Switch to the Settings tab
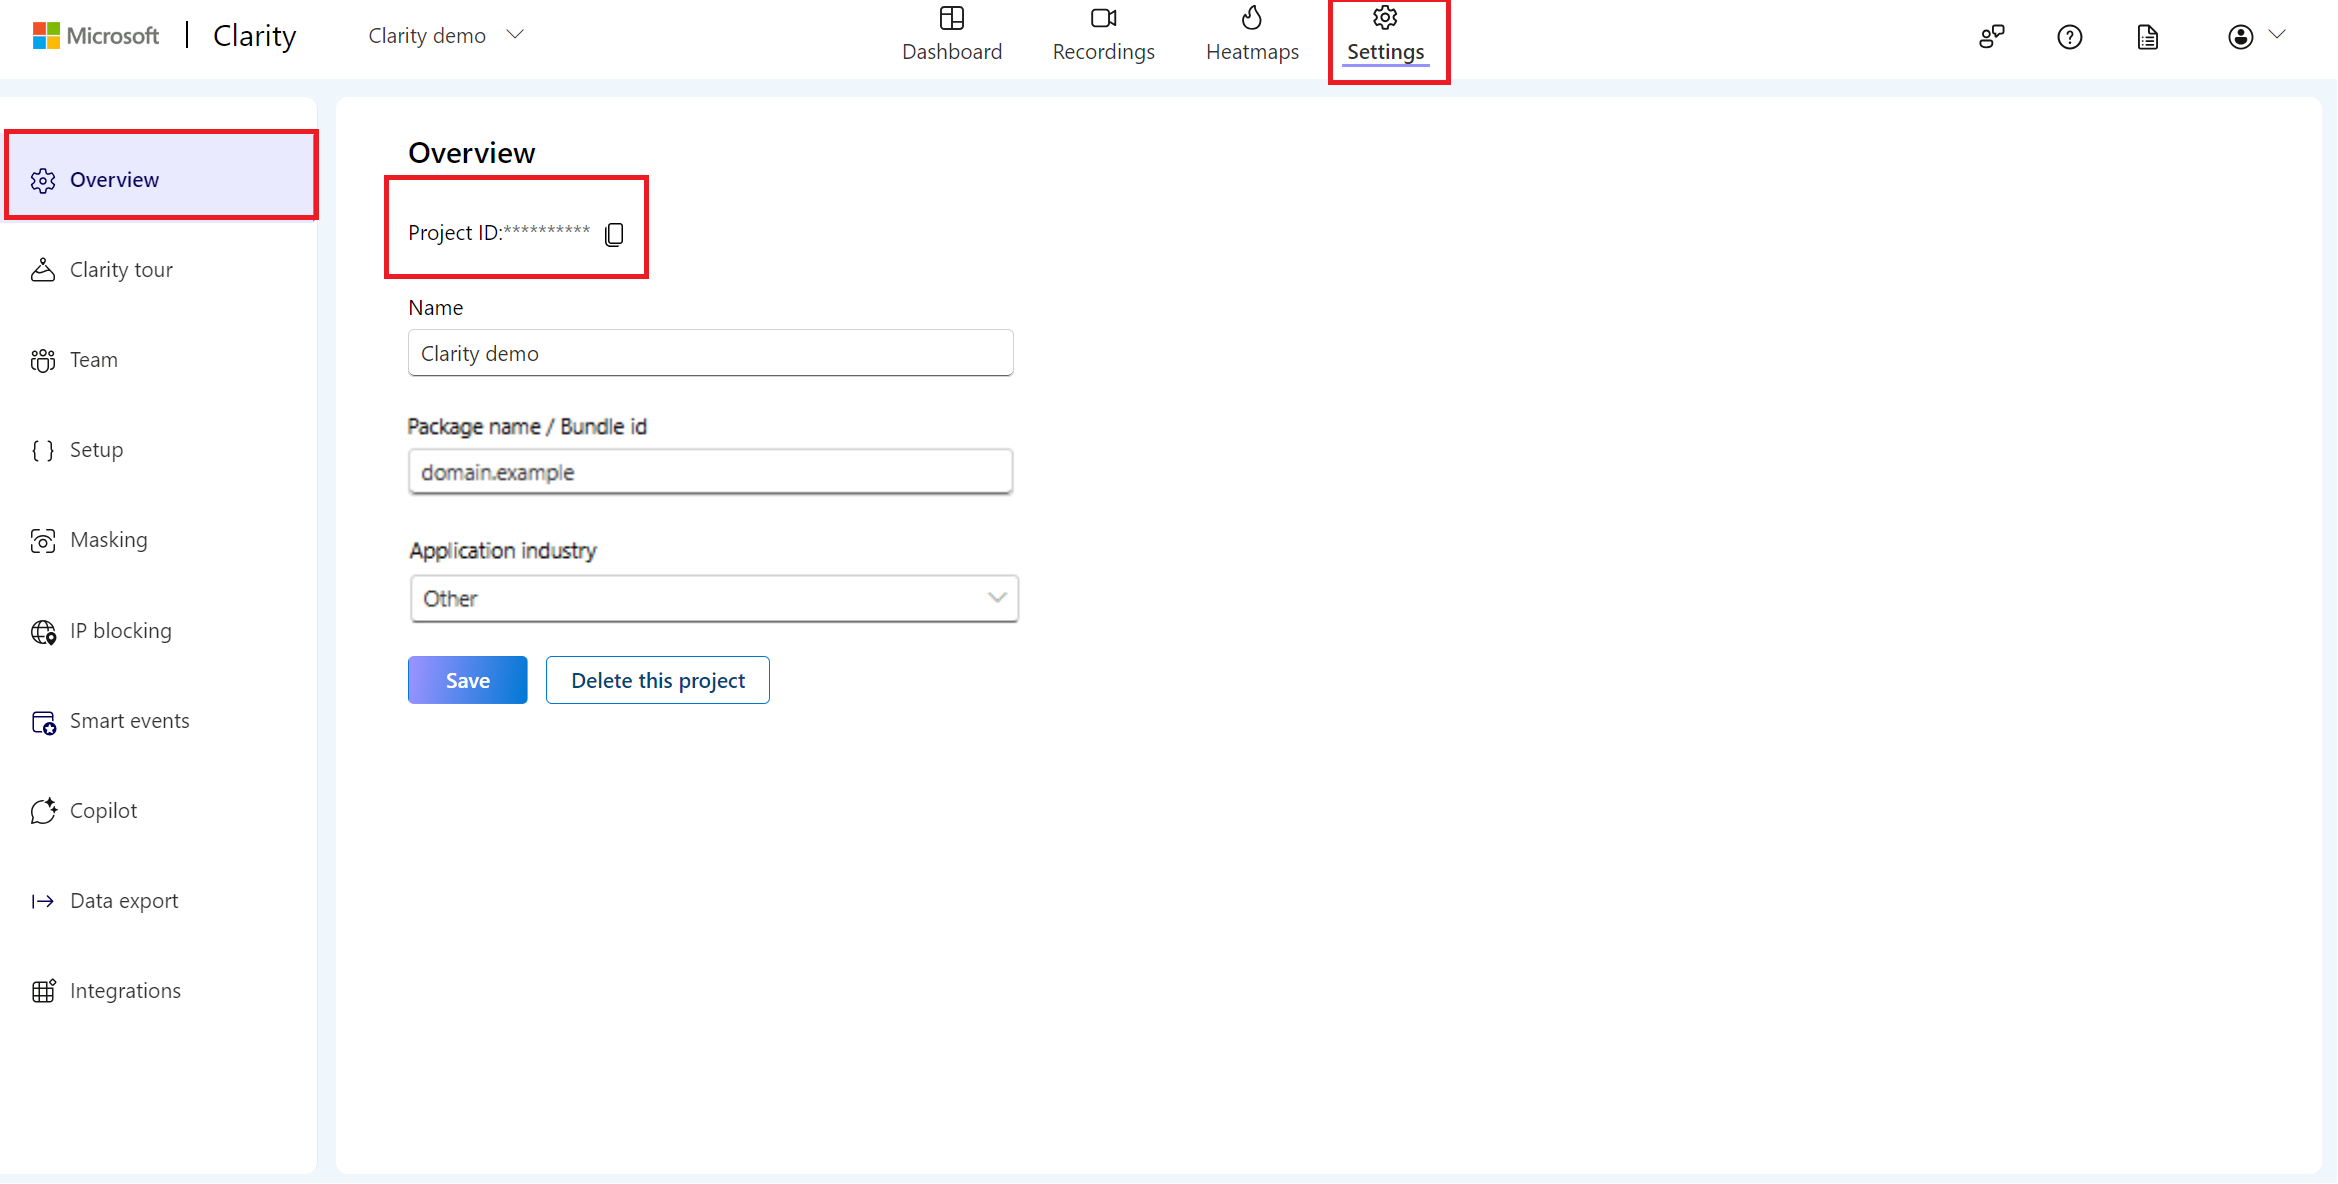The width and height of the screenshot is (2338, 1184). click(x=1385, y=35)
